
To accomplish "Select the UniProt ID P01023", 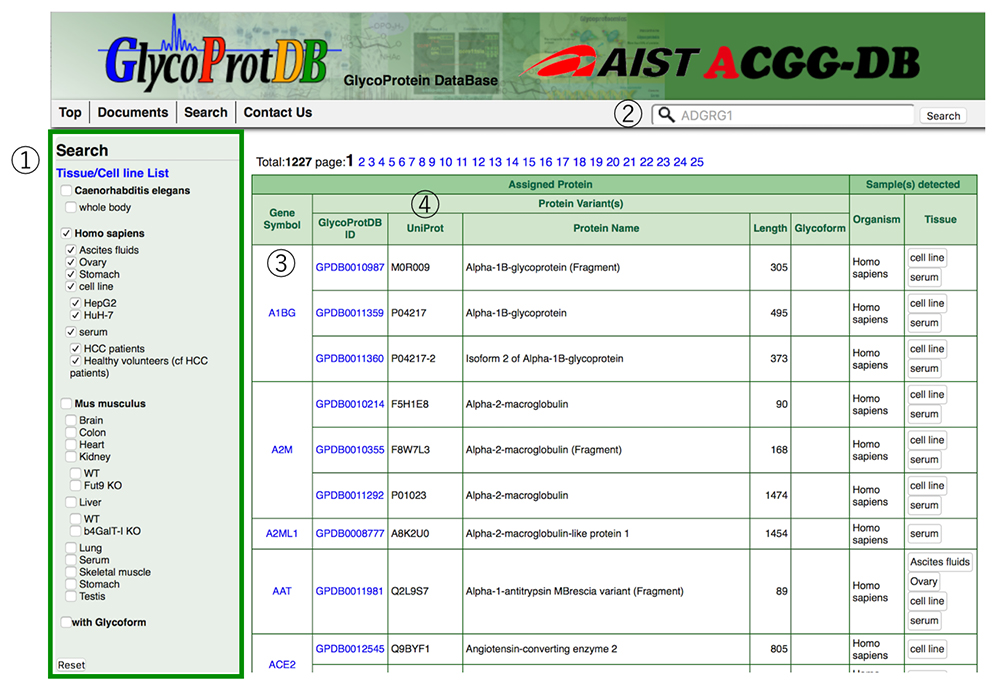I will point(409,495).
